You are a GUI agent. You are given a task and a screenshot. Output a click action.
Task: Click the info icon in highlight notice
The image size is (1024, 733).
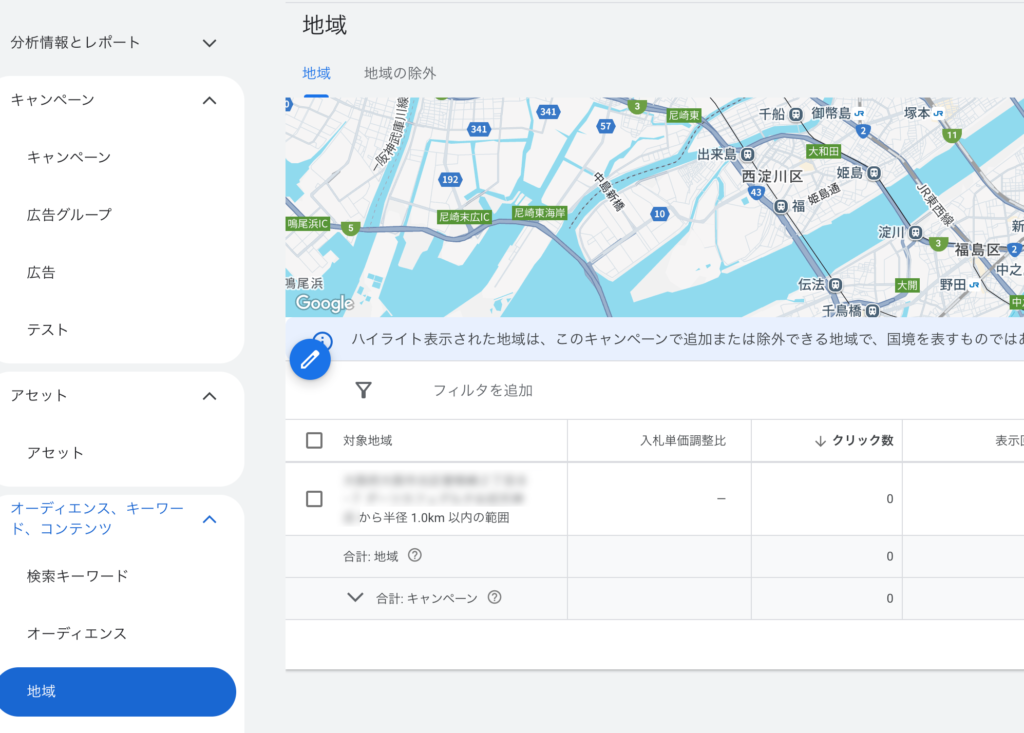click(323, 339)
